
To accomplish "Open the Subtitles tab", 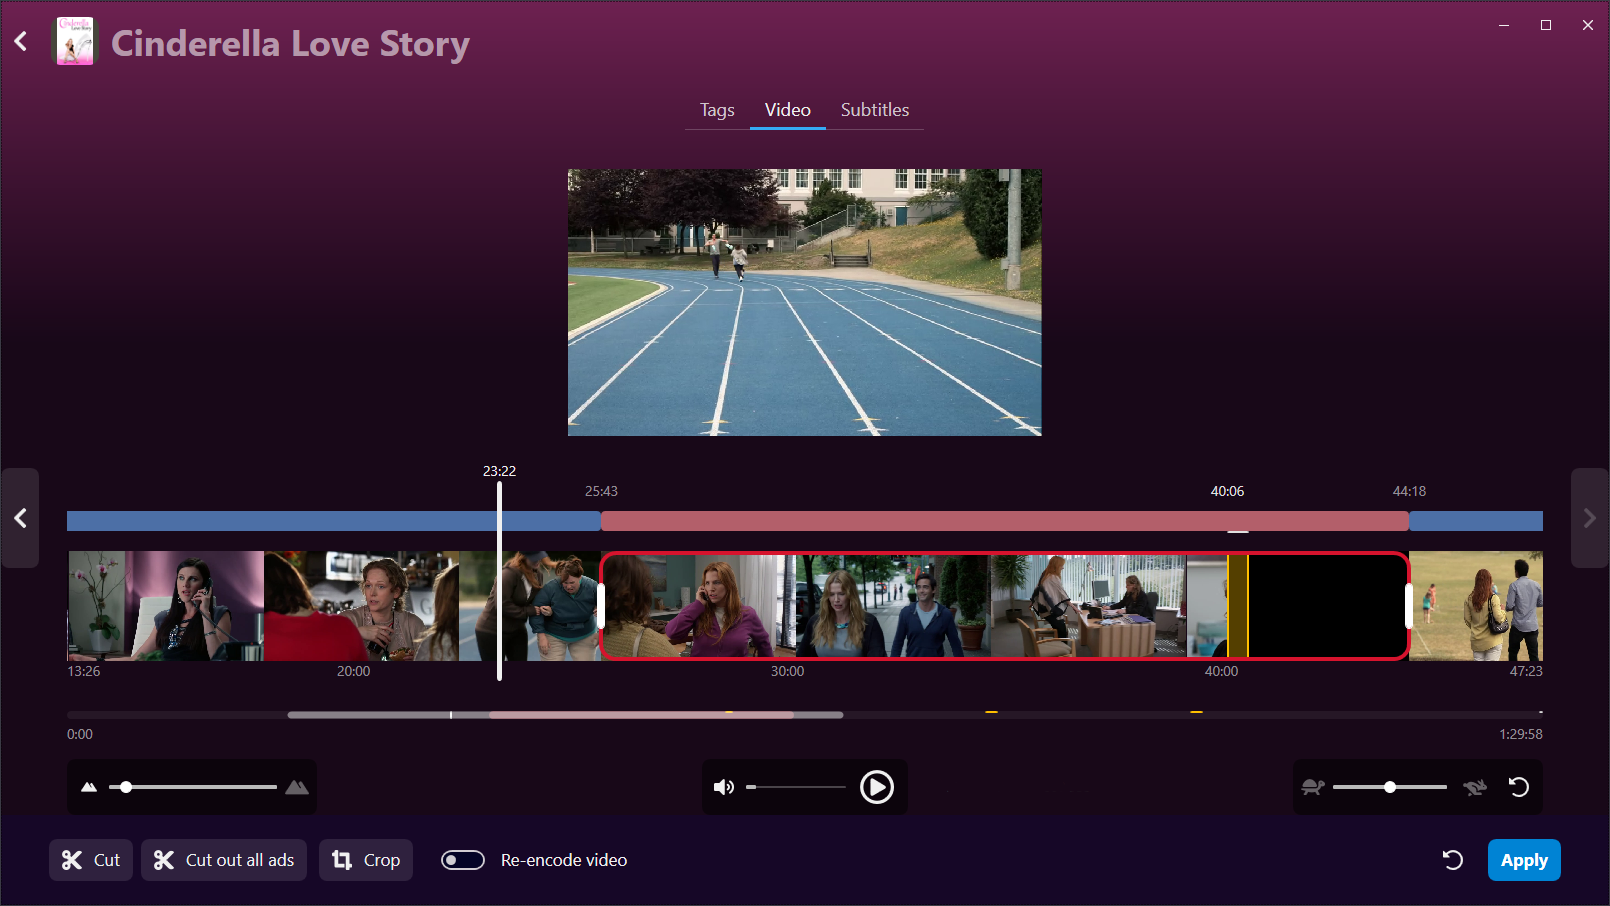I will point(875,110).
